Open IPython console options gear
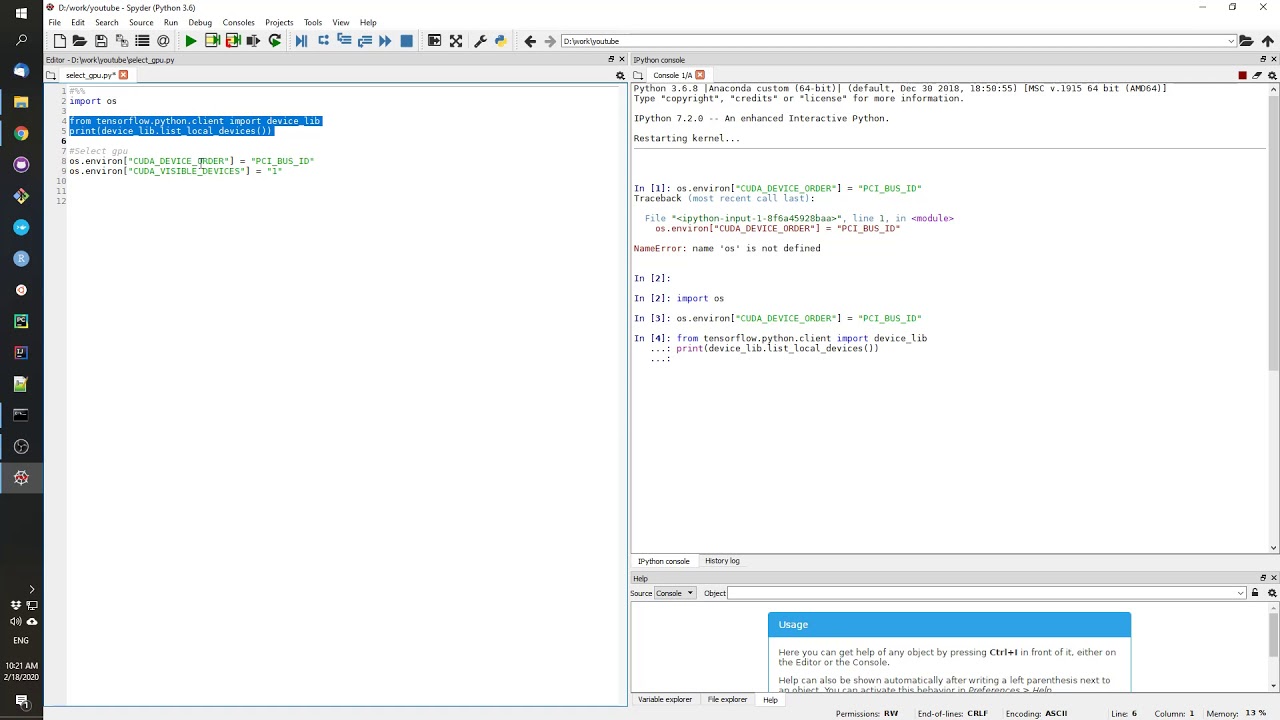 1272,75
